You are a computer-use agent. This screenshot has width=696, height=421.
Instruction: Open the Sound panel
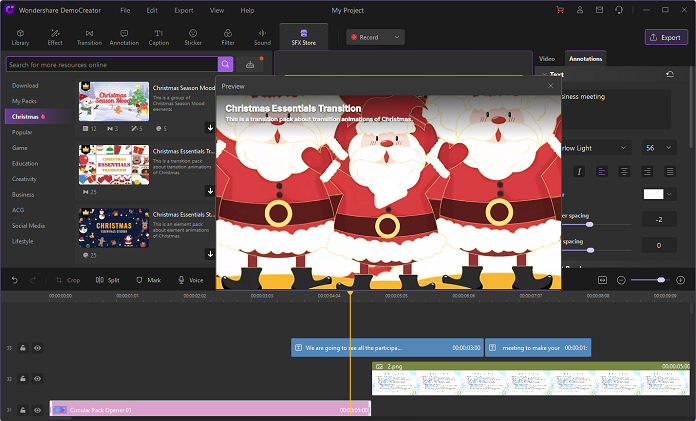262,37
